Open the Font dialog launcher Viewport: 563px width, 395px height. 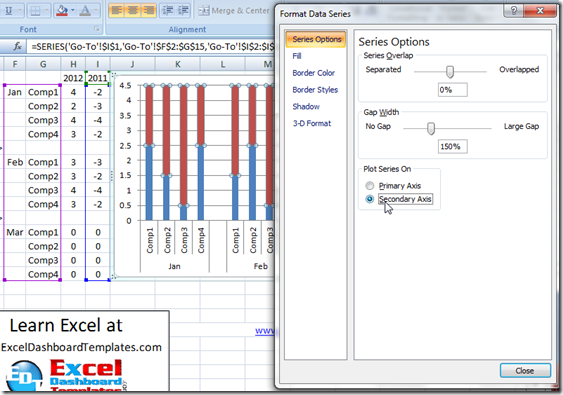click(97, 29)
